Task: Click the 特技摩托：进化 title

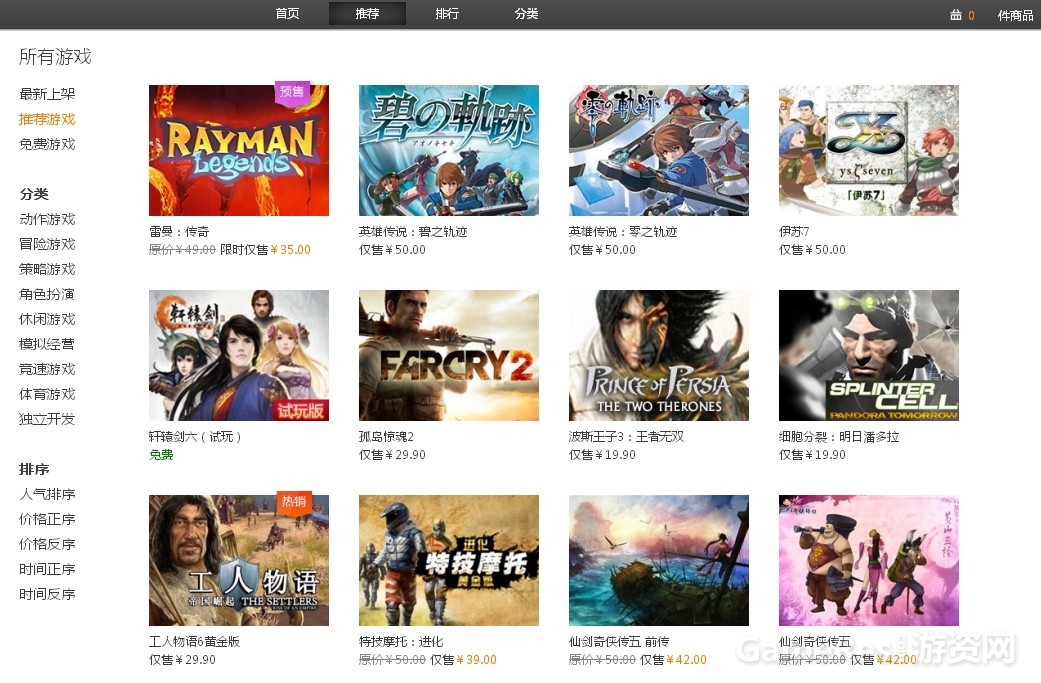Action: pyautogui.click(x=401, y=642)
